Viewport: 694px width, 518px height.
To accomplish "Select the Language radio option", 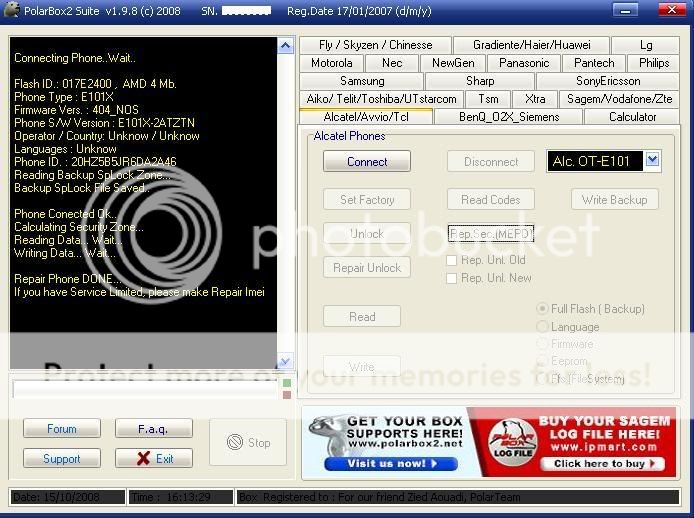I will [542, 327].
